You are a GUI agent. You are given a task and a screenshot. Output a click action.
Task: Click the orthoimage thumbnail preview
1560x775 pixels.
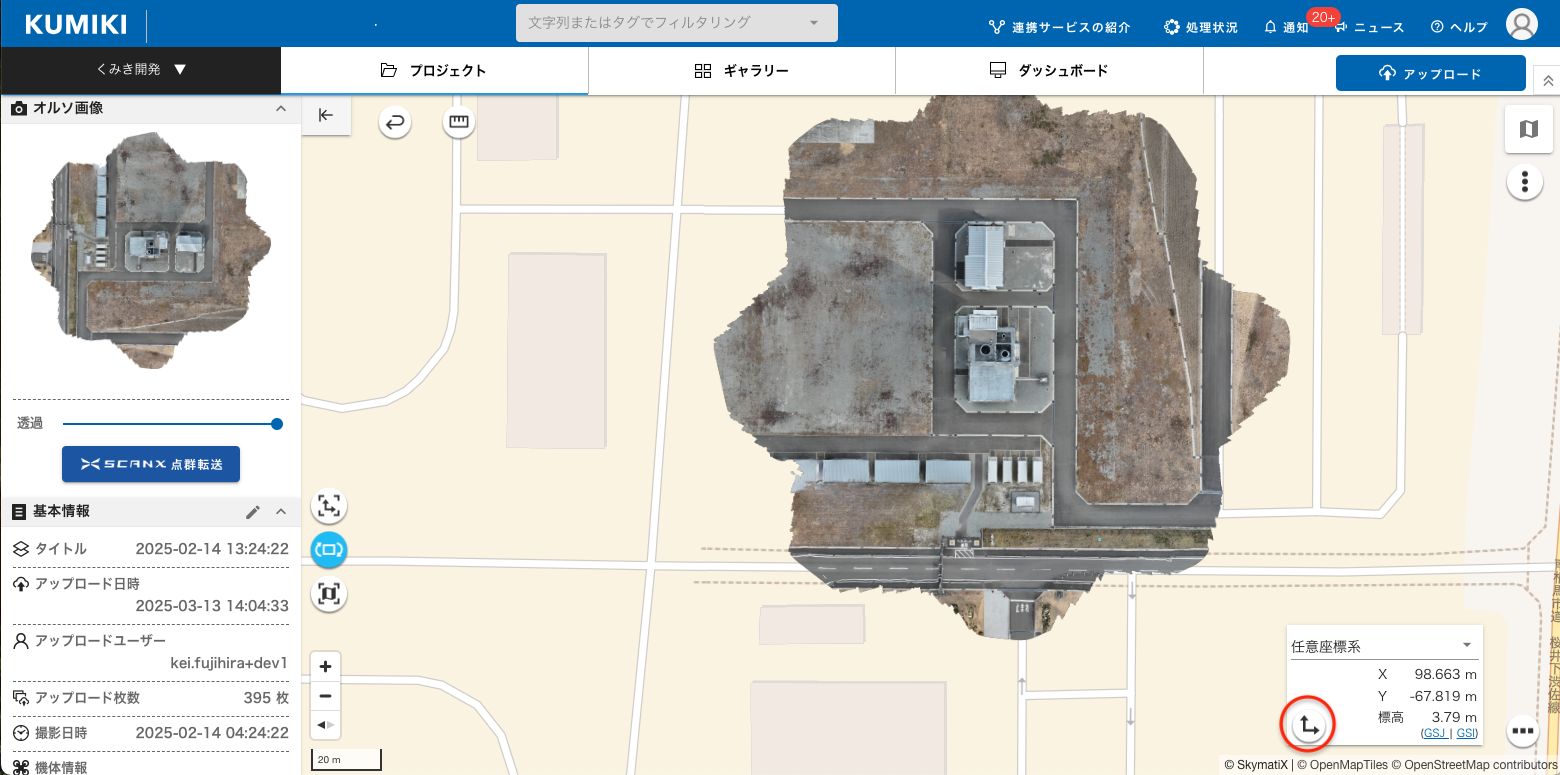(150, 250)
